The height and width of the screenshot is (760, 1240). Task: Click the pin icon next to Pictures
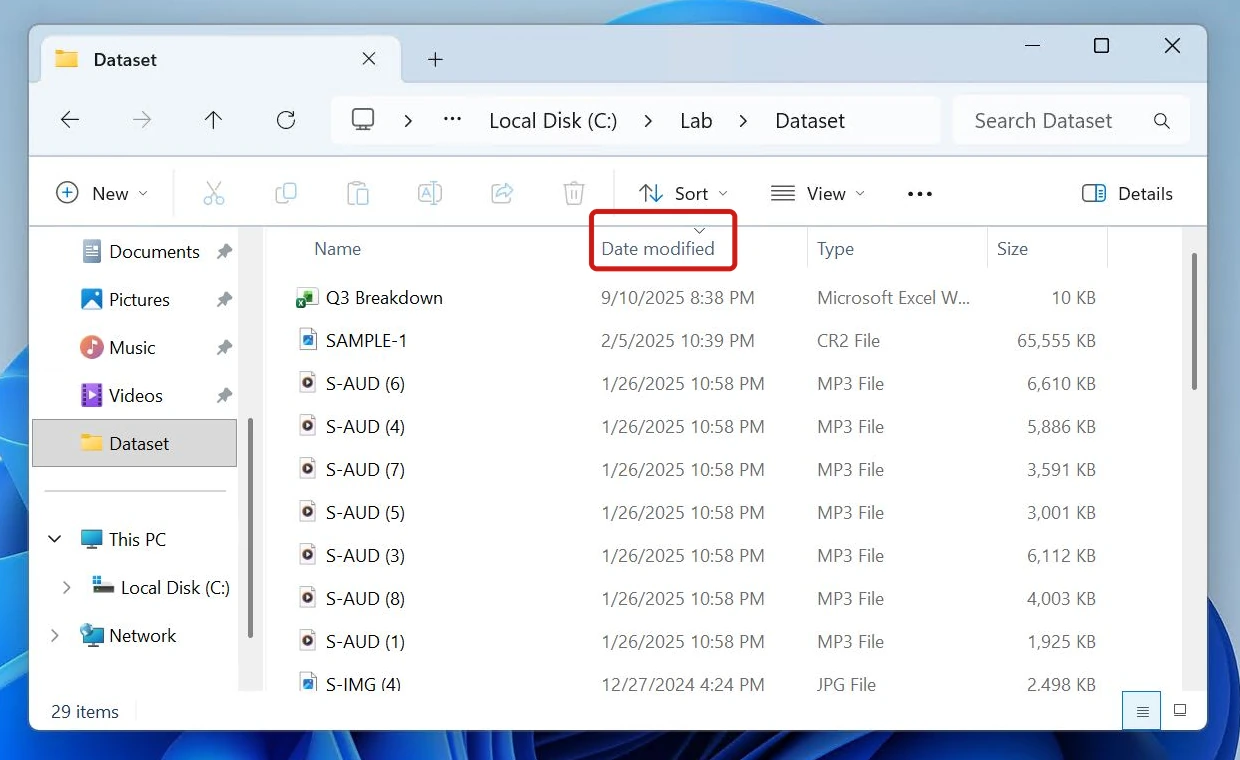tap(224, 300)
